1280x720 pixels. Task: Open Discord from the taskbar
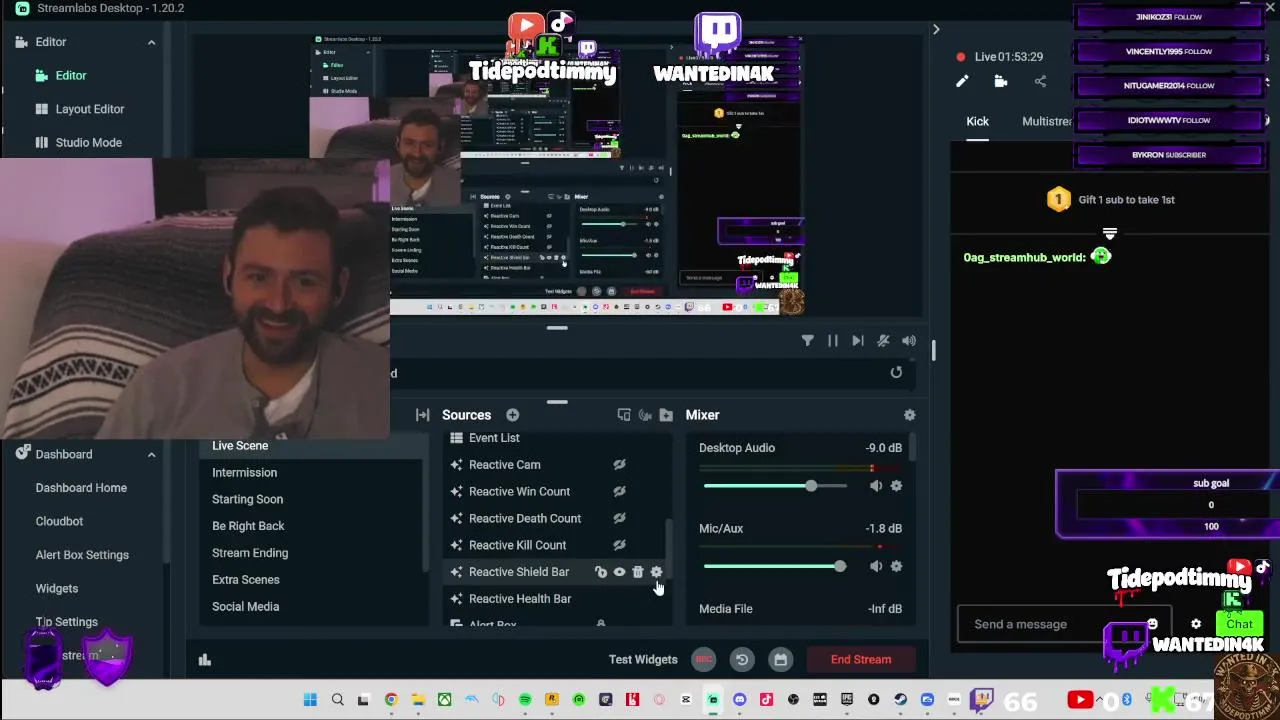(x=739, y=700)
